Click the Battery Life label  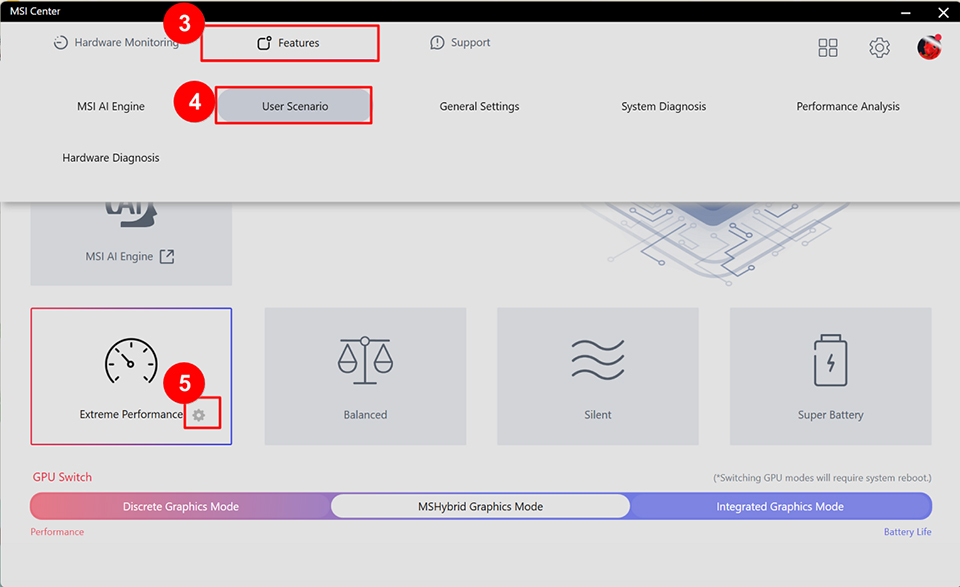coord(907,532)
